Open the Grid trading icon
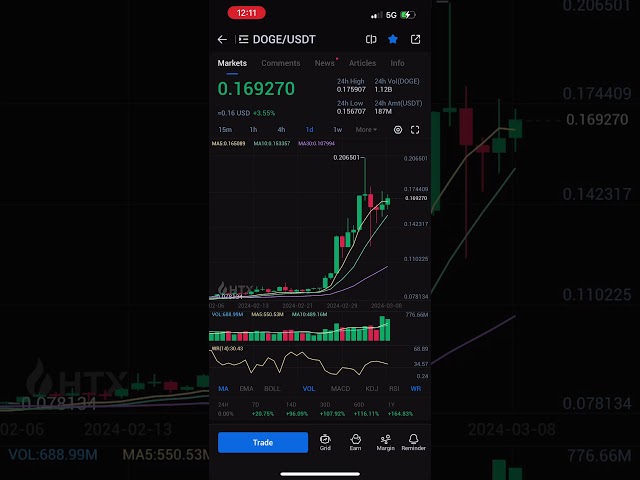This screenshot has height=480, width=640. point(325,442)
